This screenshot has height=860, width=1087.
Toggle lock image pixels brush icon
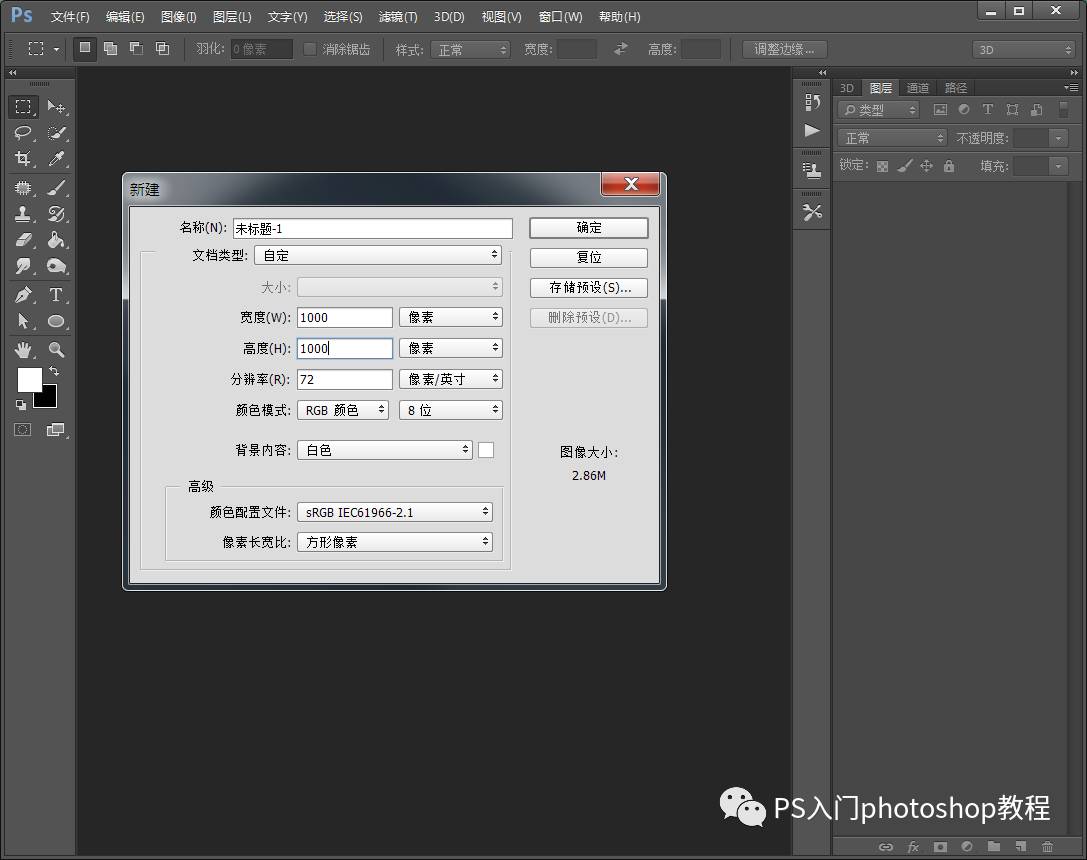(905, 166)
